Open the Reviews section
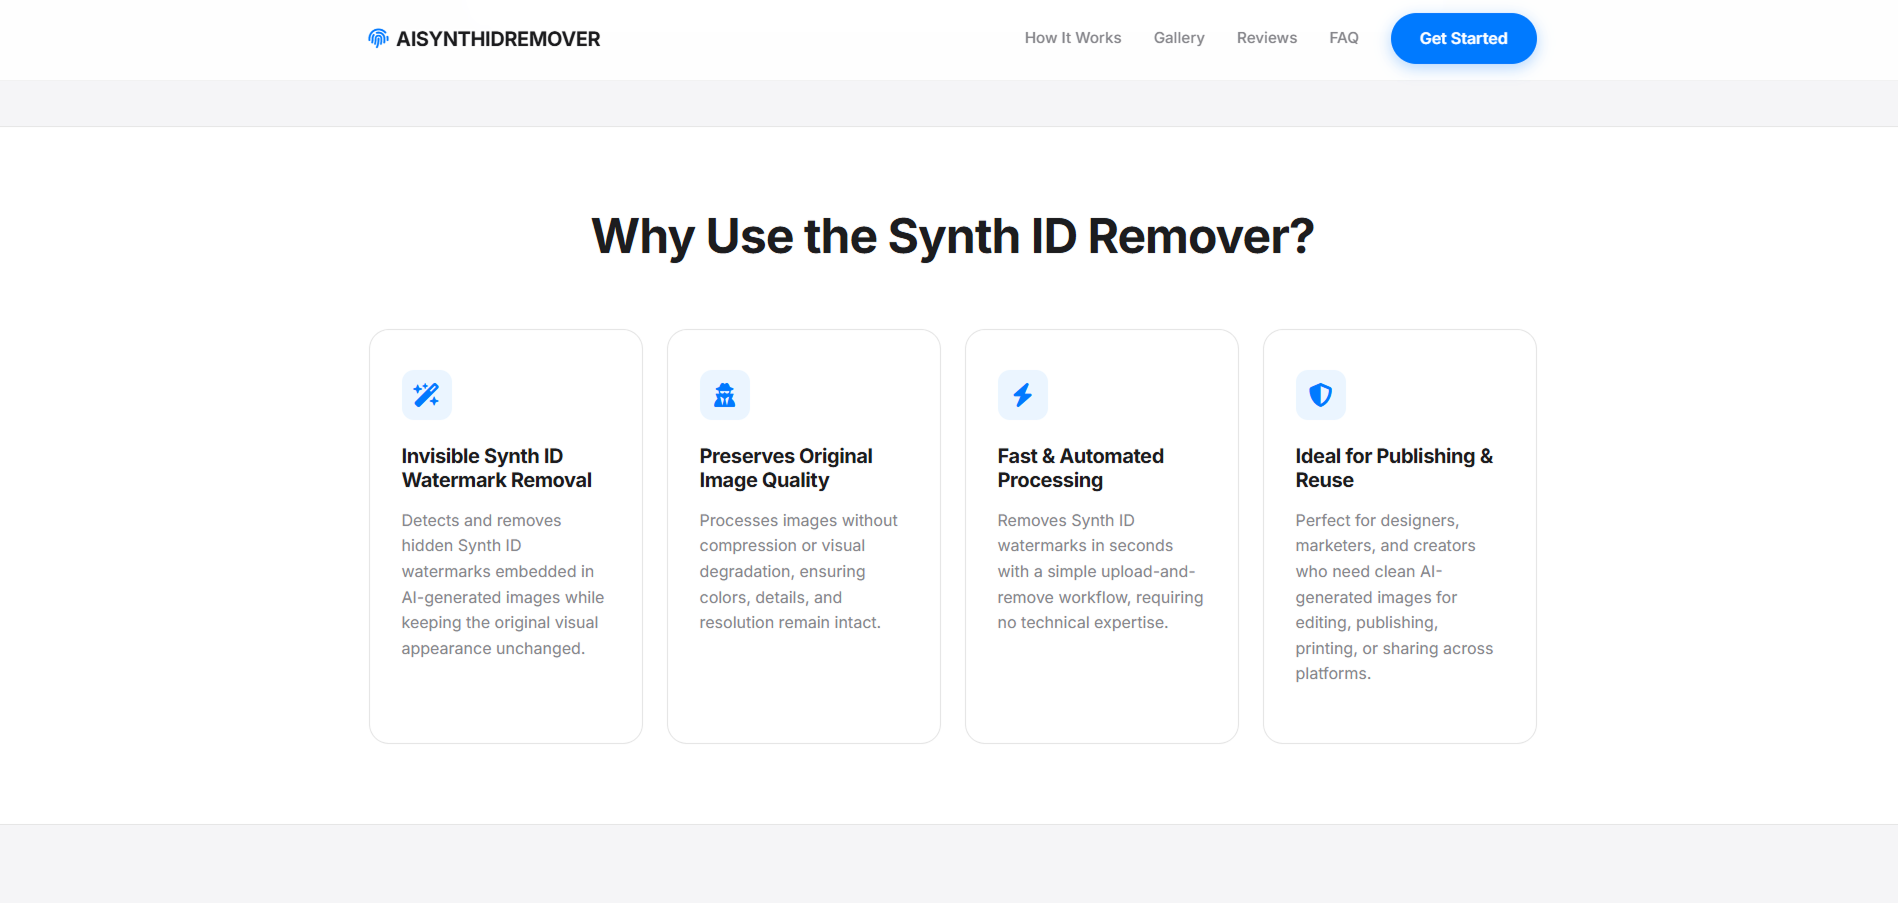Screen dimensions: 1898x903 point(1266,37)
